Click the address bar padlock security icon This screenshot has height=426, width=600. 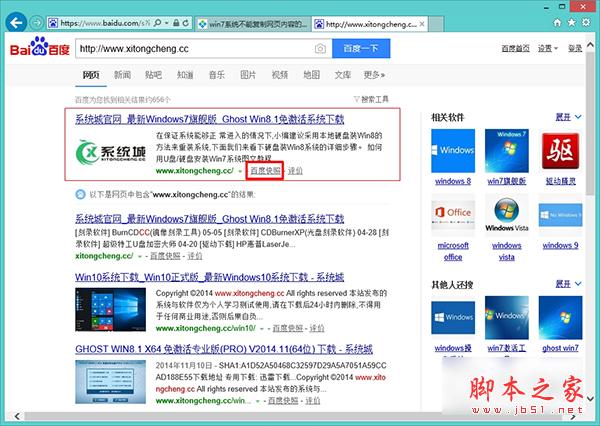pos(176,23)
